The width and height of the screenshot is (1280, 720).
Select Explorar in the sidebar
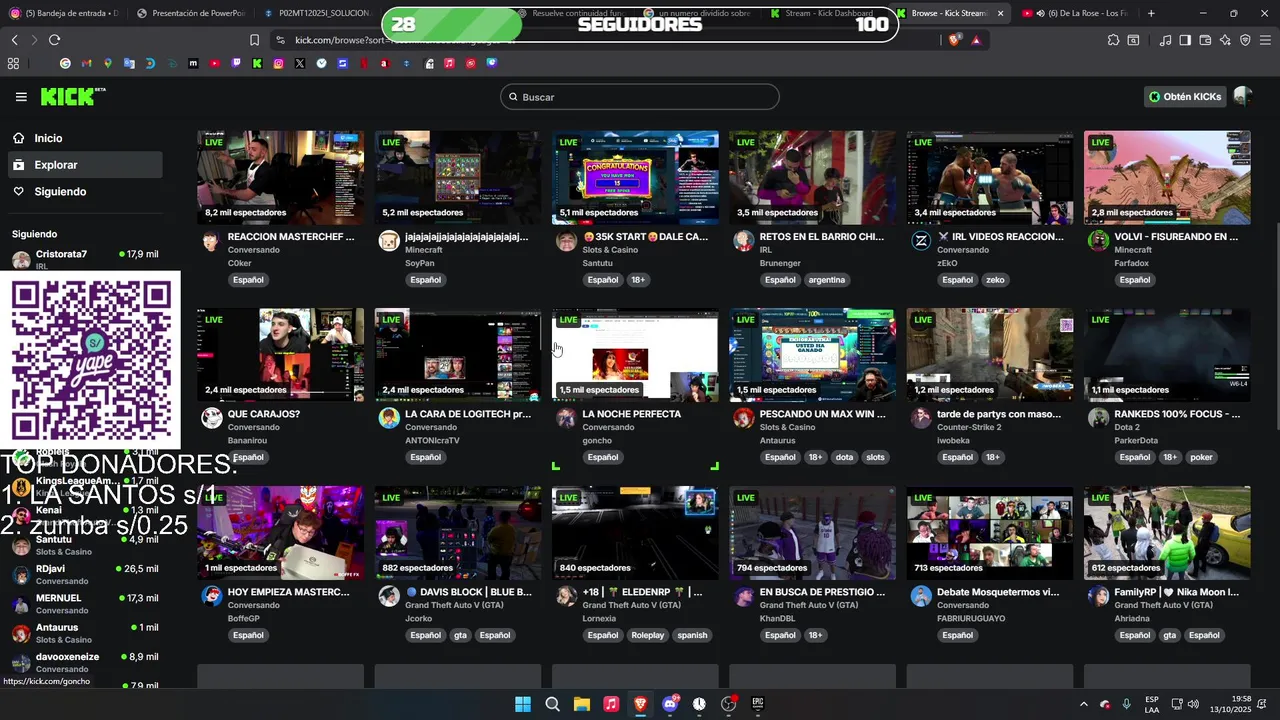tap(85, 165)
